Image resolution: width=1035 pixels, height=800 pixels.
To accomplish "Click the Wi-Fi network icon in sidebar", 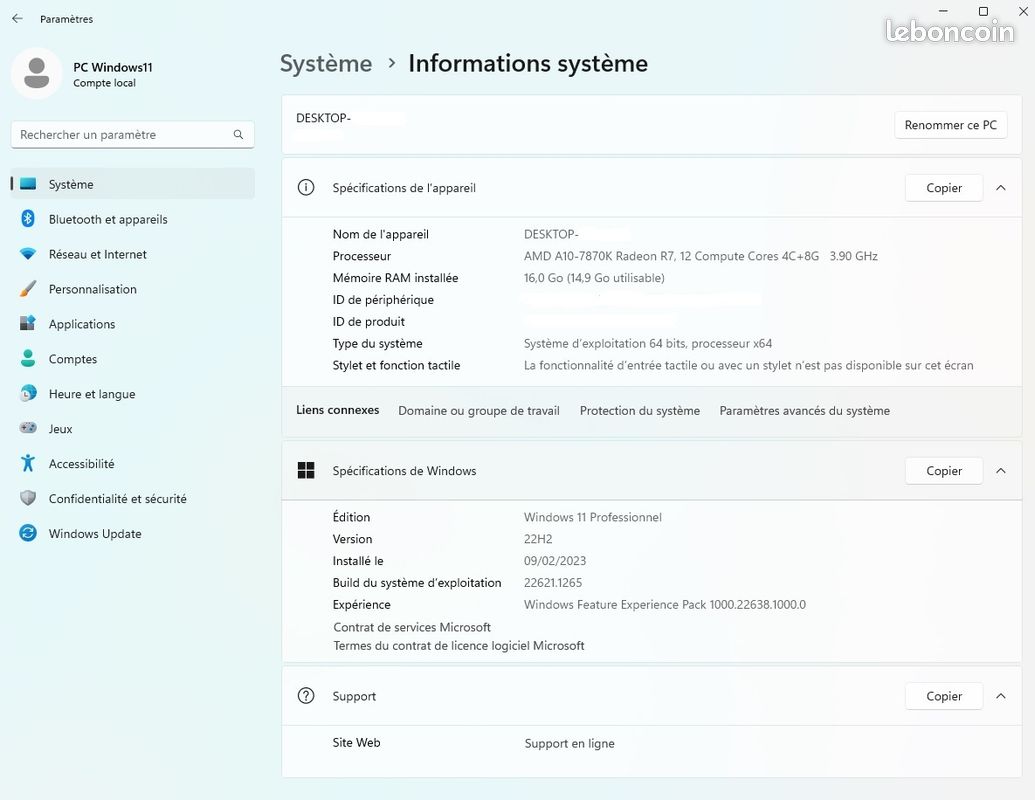I will click(x=28, y=253).
